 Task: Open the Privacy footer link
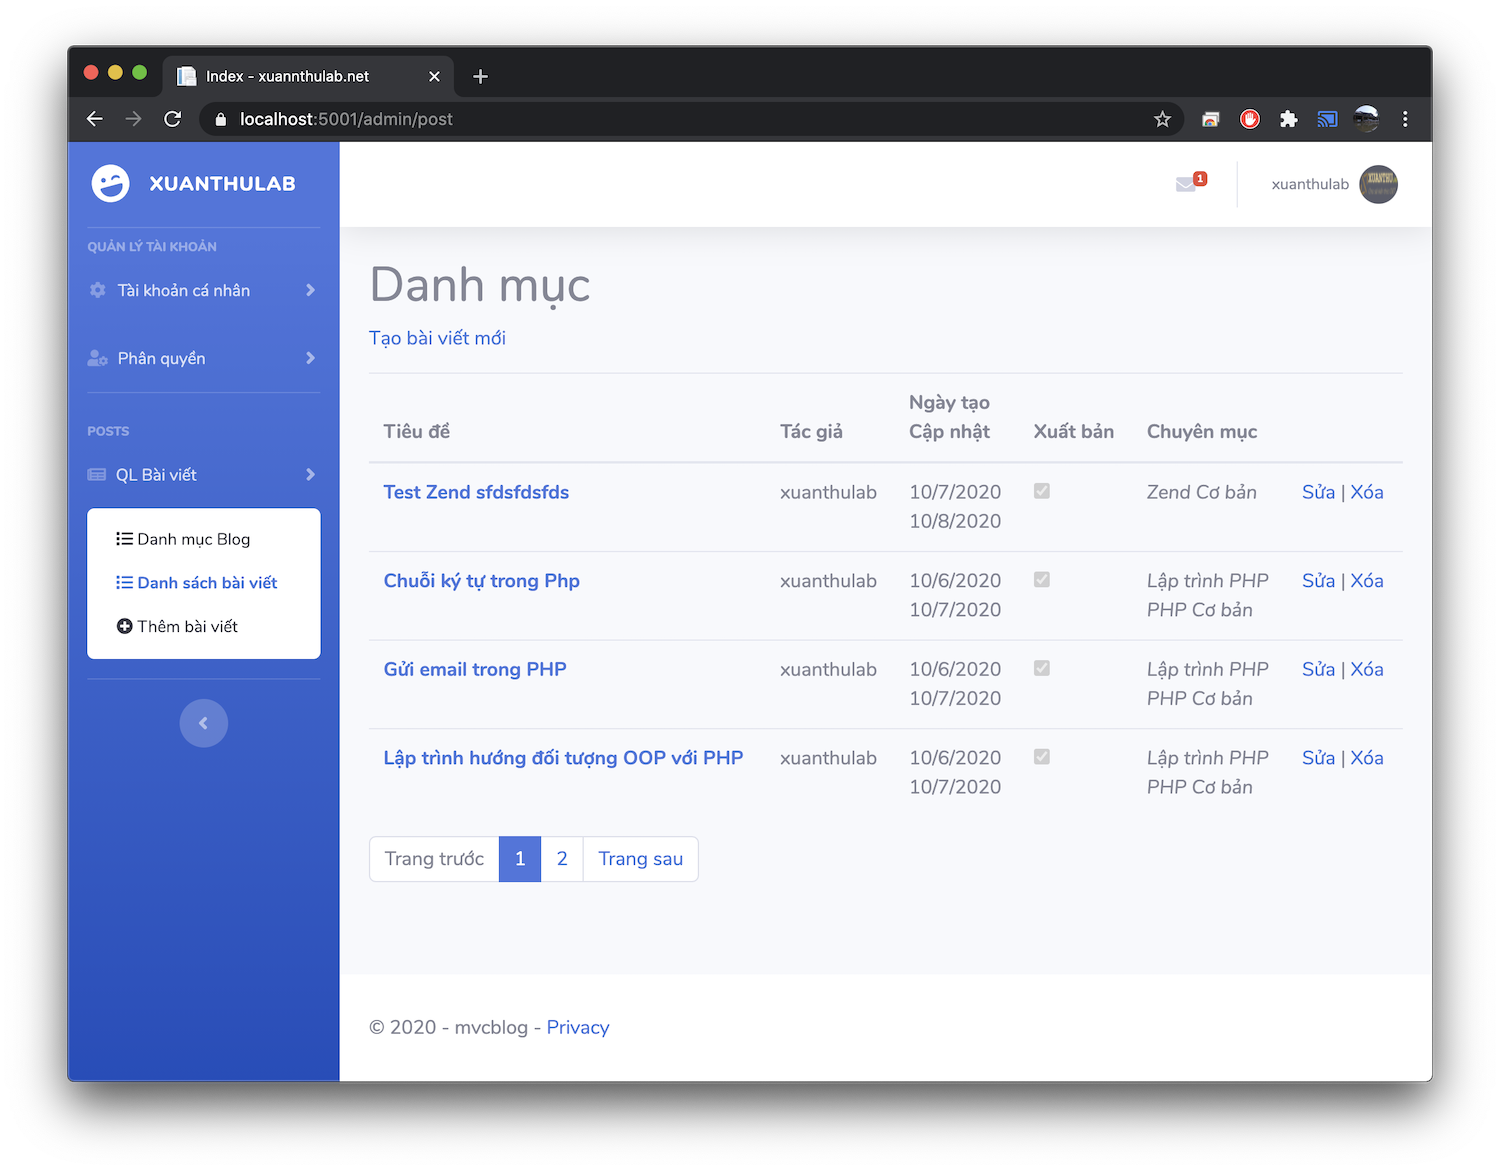click(578, 1027)
